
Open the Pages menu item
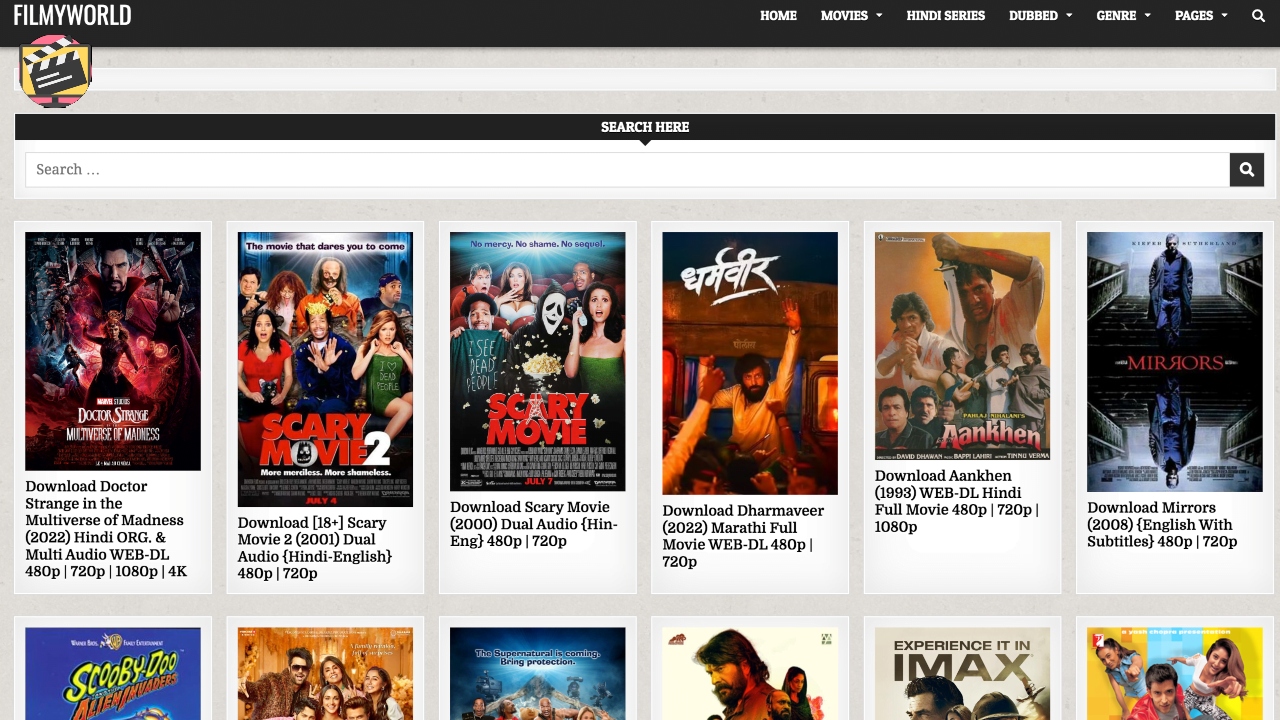(x=1194, y=15)
